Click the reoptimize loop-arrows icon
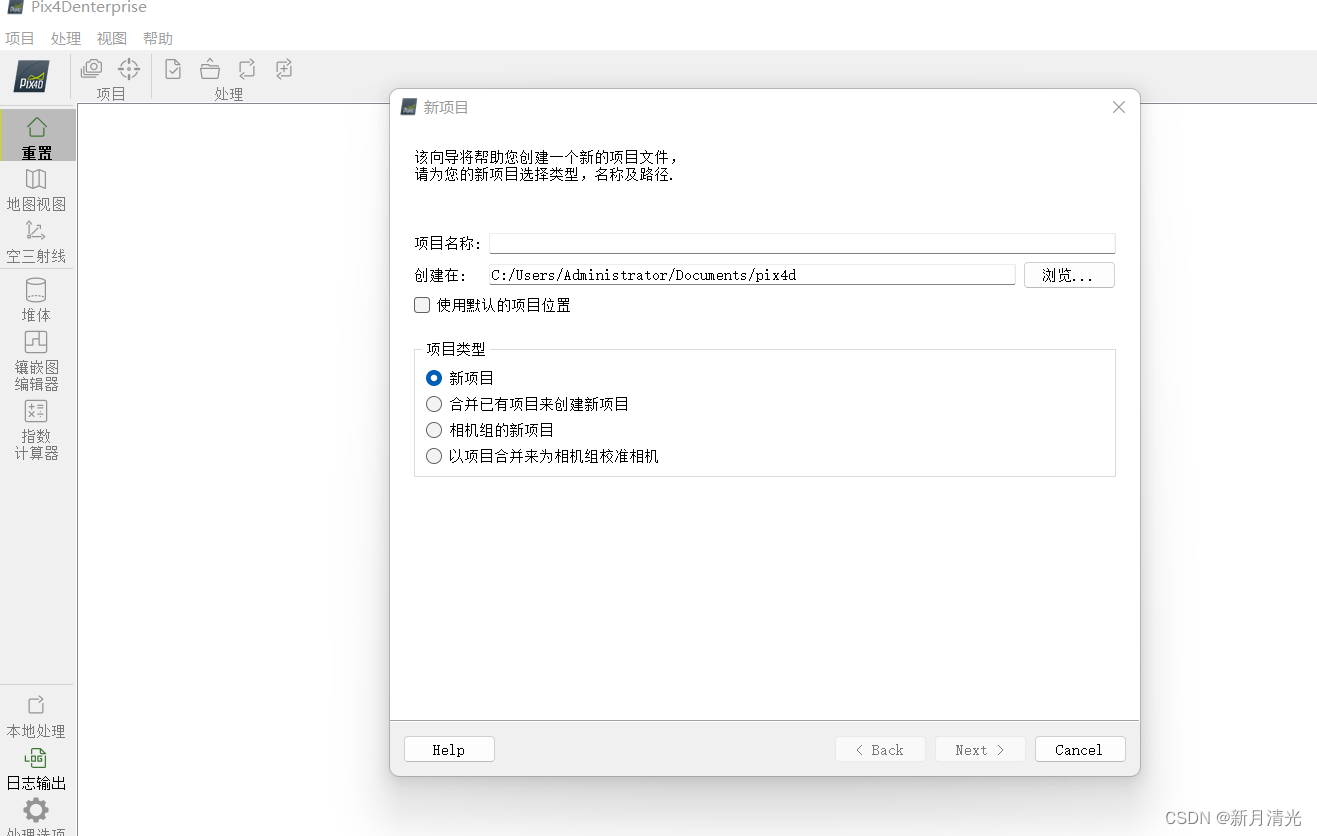The width and height of the screenshot is (1317, 836). [x=247, y=69]
